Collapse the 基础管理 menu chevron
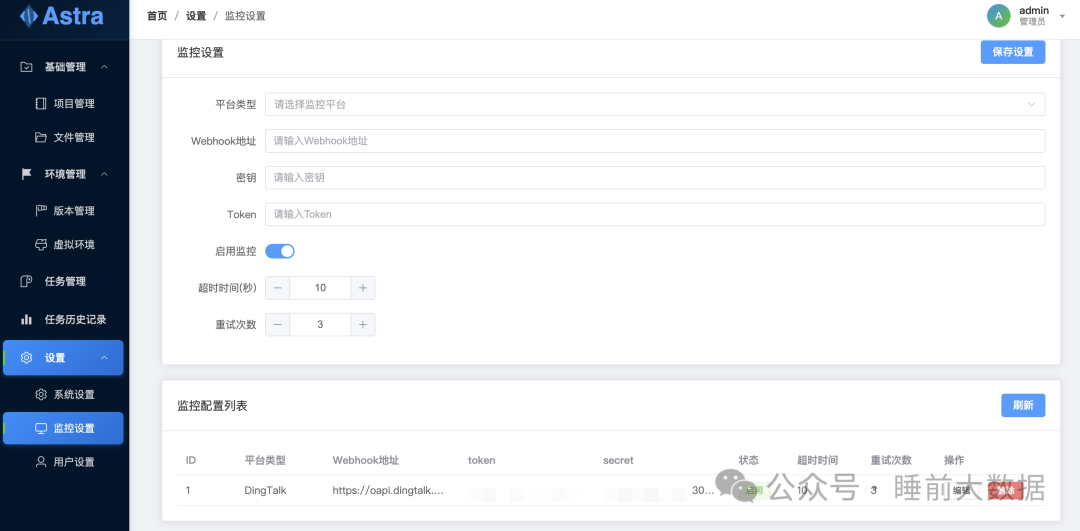The image size is (1080, 531). coord(104,67)
